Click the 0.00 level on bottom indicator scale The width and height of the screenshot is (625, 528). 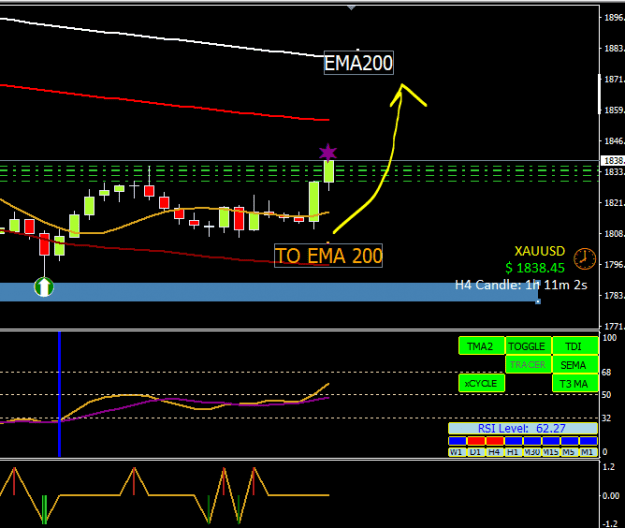point(611,496)
